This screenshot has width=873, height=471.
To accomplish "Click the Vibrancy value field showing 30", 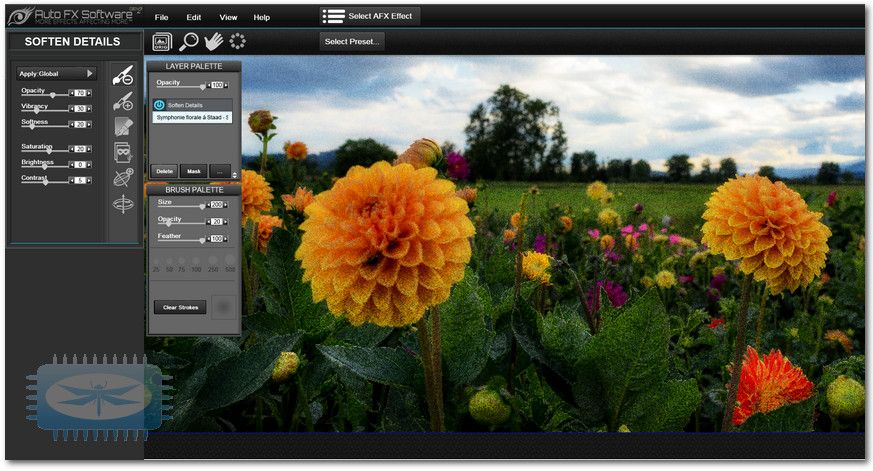I will point(80,109).
